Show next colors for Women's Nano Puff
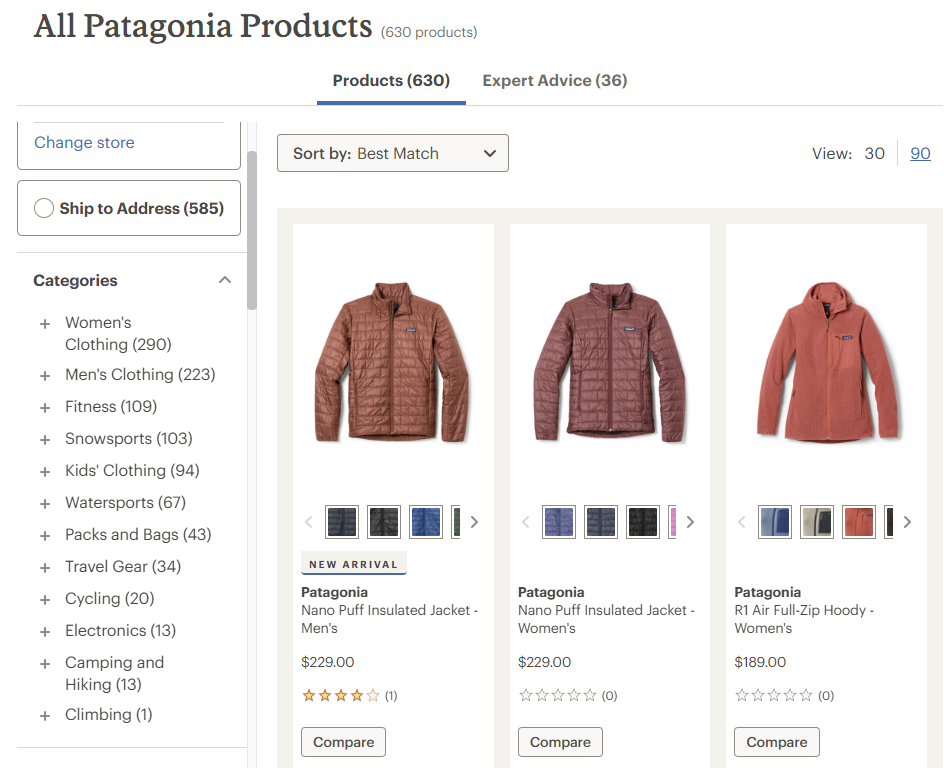Screen dimensions: 944x768 pos(691,522)
